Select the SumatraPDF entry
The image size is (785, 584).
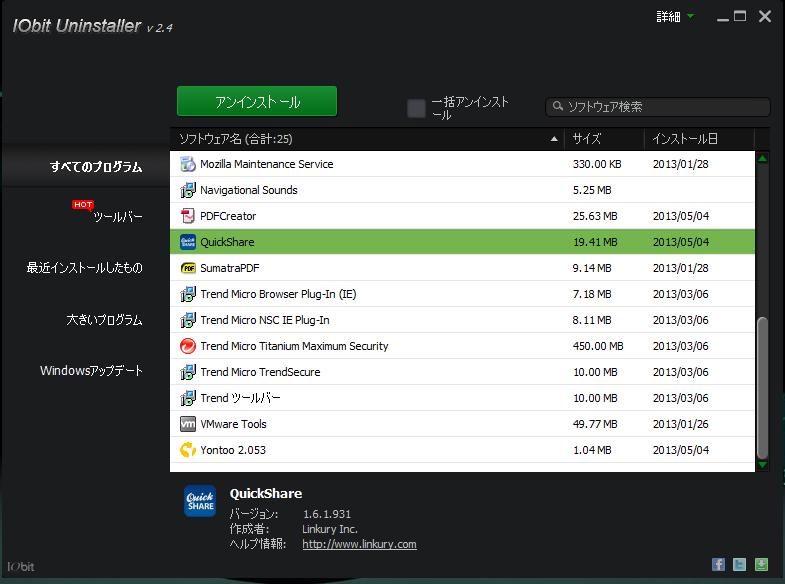click(x=462, y=268)
